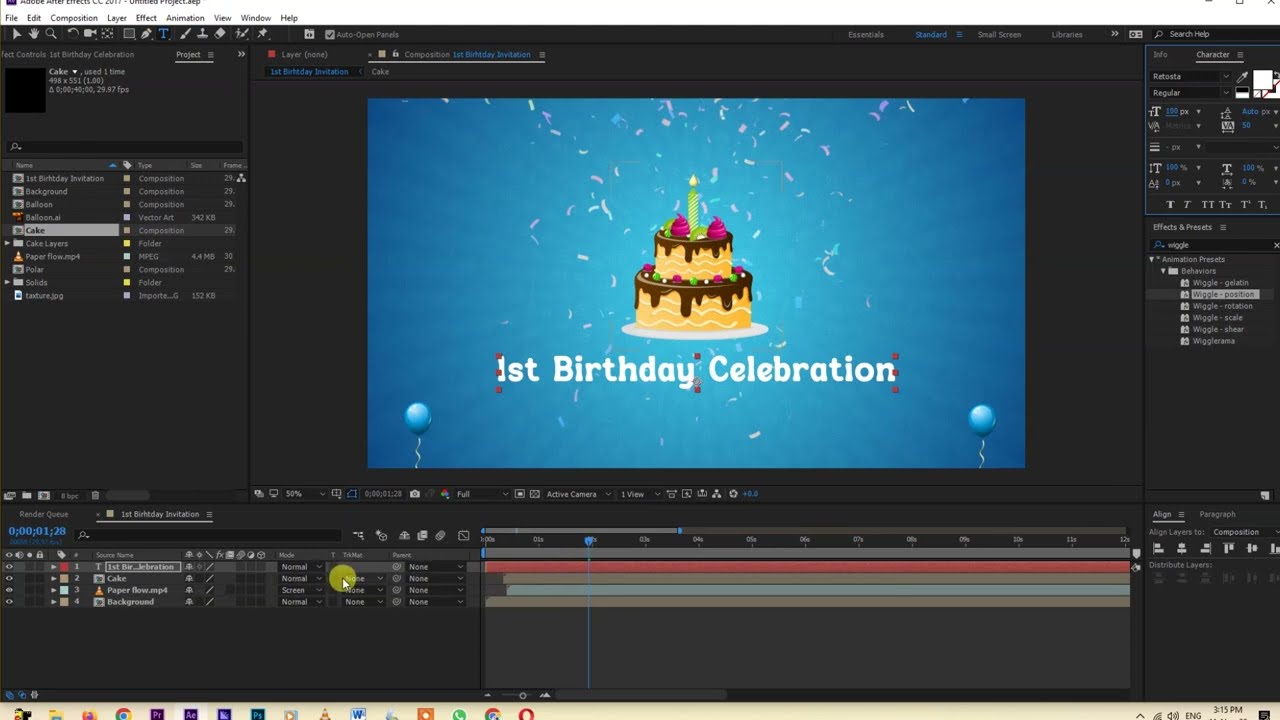The height and width of the screenshot is (720, 1280).
Task: Delete selected project item with trash icon
Action: click(95, 495)
